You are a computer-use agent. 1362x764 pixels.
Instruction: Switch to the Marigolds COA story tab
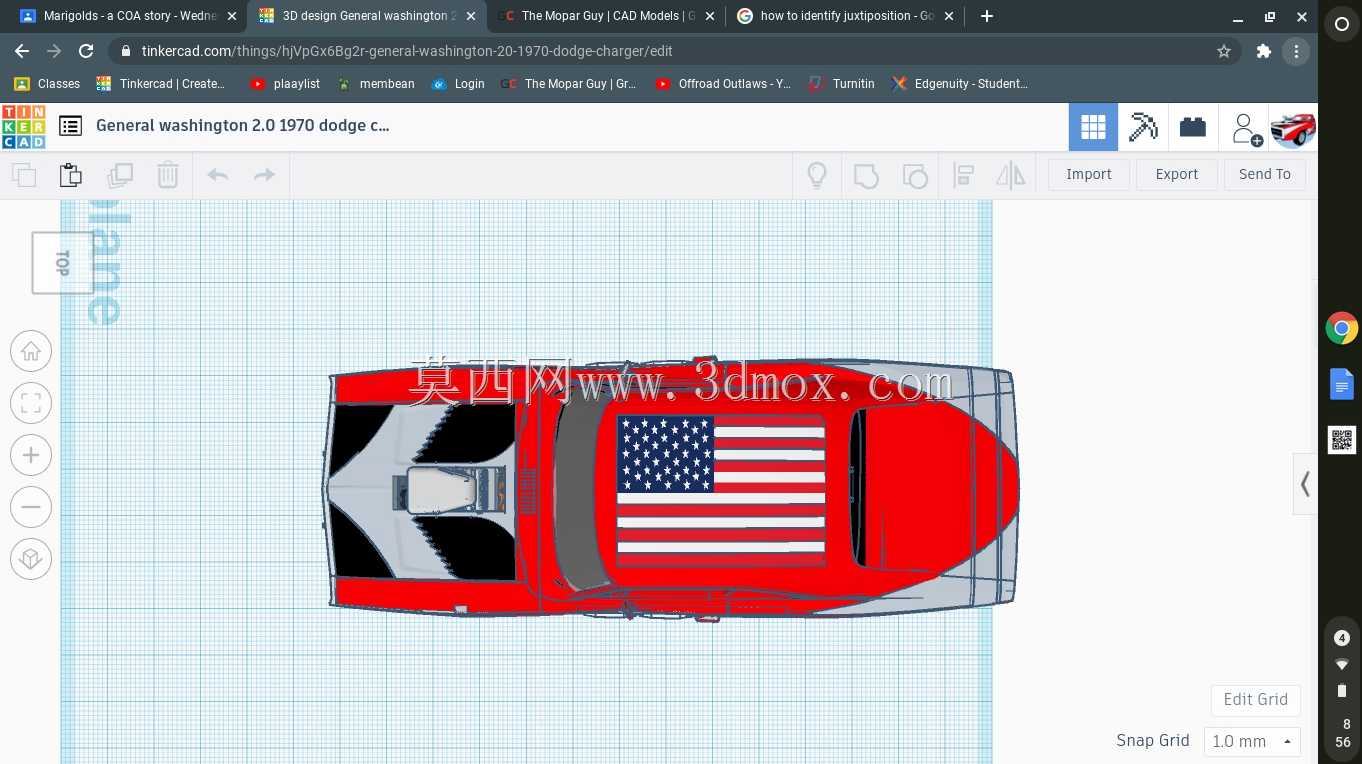(130, 16)
